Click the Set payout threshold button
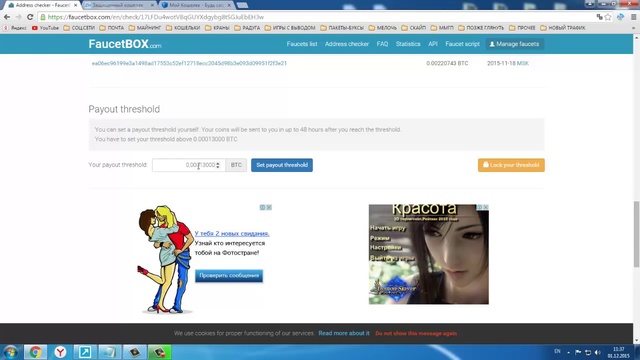The height and width of the screenshot is (360, 640). click(x=282, y=165)
